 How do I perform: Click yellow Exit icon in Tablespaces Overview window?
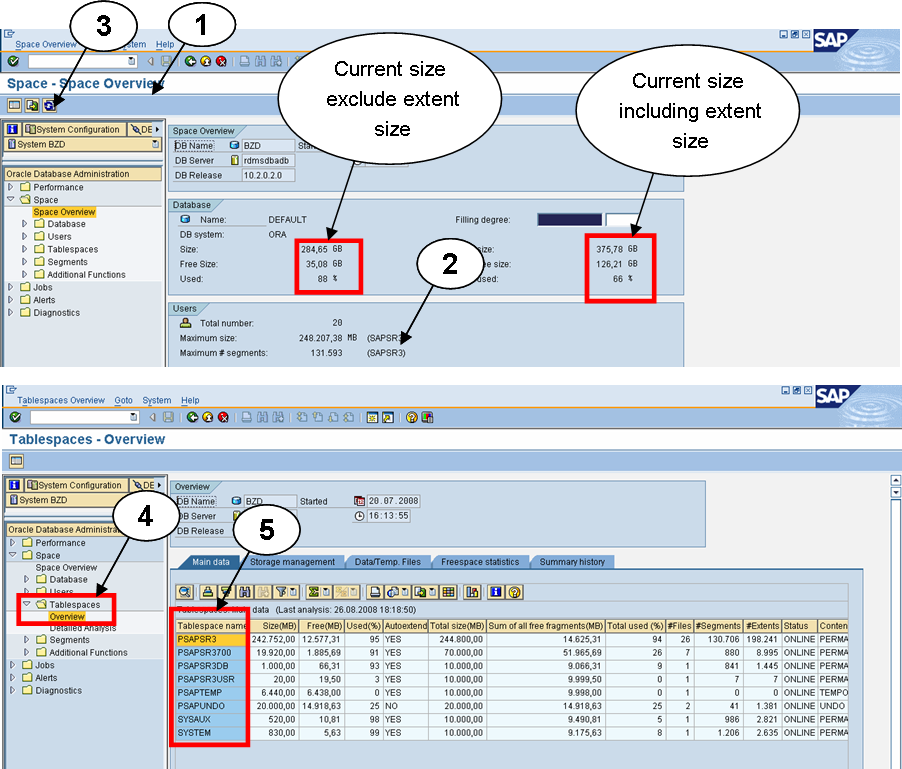pos(208,417)
